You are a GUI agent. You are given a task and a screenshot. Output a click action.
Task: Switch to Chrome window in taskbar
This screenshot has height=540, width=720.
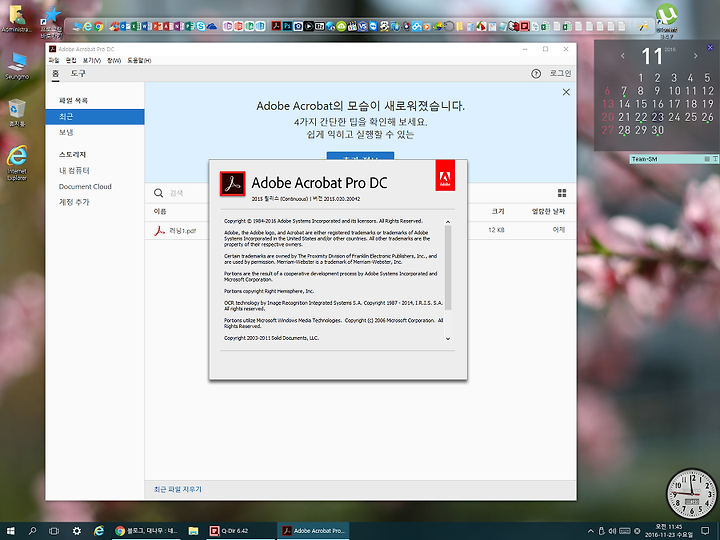147,531
